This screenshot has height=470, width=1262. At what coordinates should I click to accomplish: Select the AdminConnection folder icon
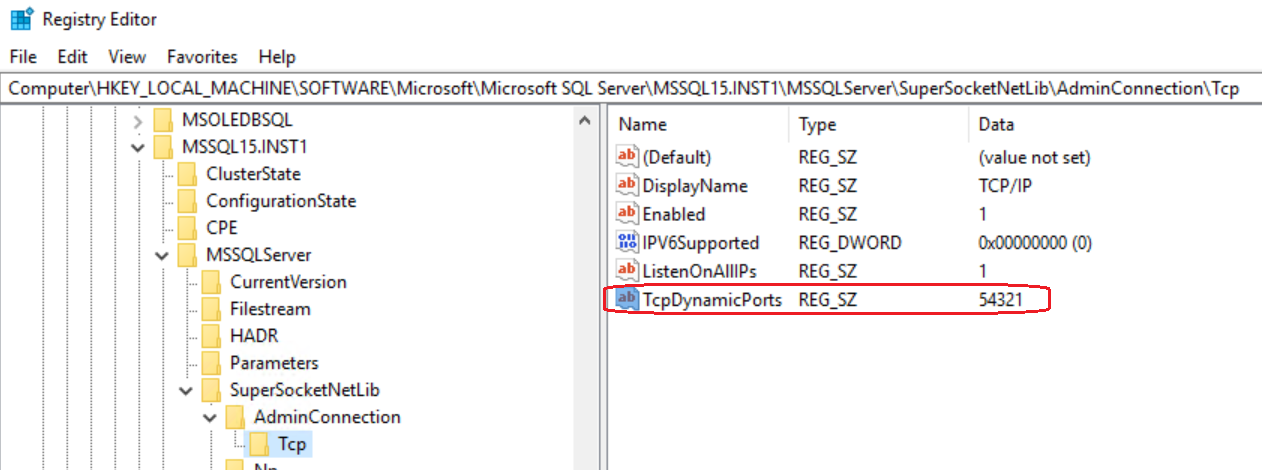click(236, 417)
